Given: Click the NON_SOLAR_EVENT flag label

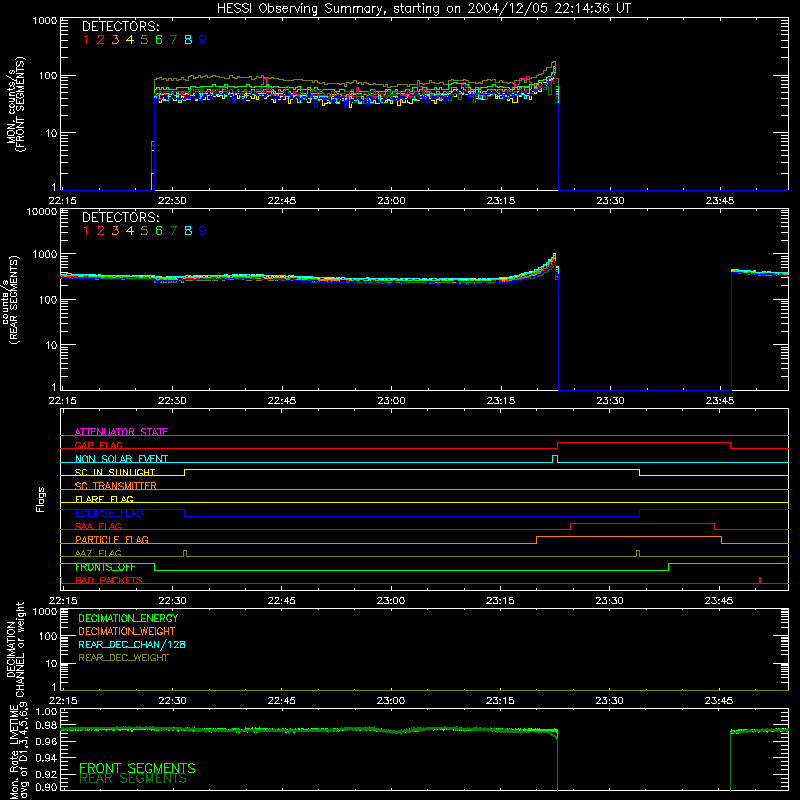Looking at the screenshot, I should coord(121,459).
